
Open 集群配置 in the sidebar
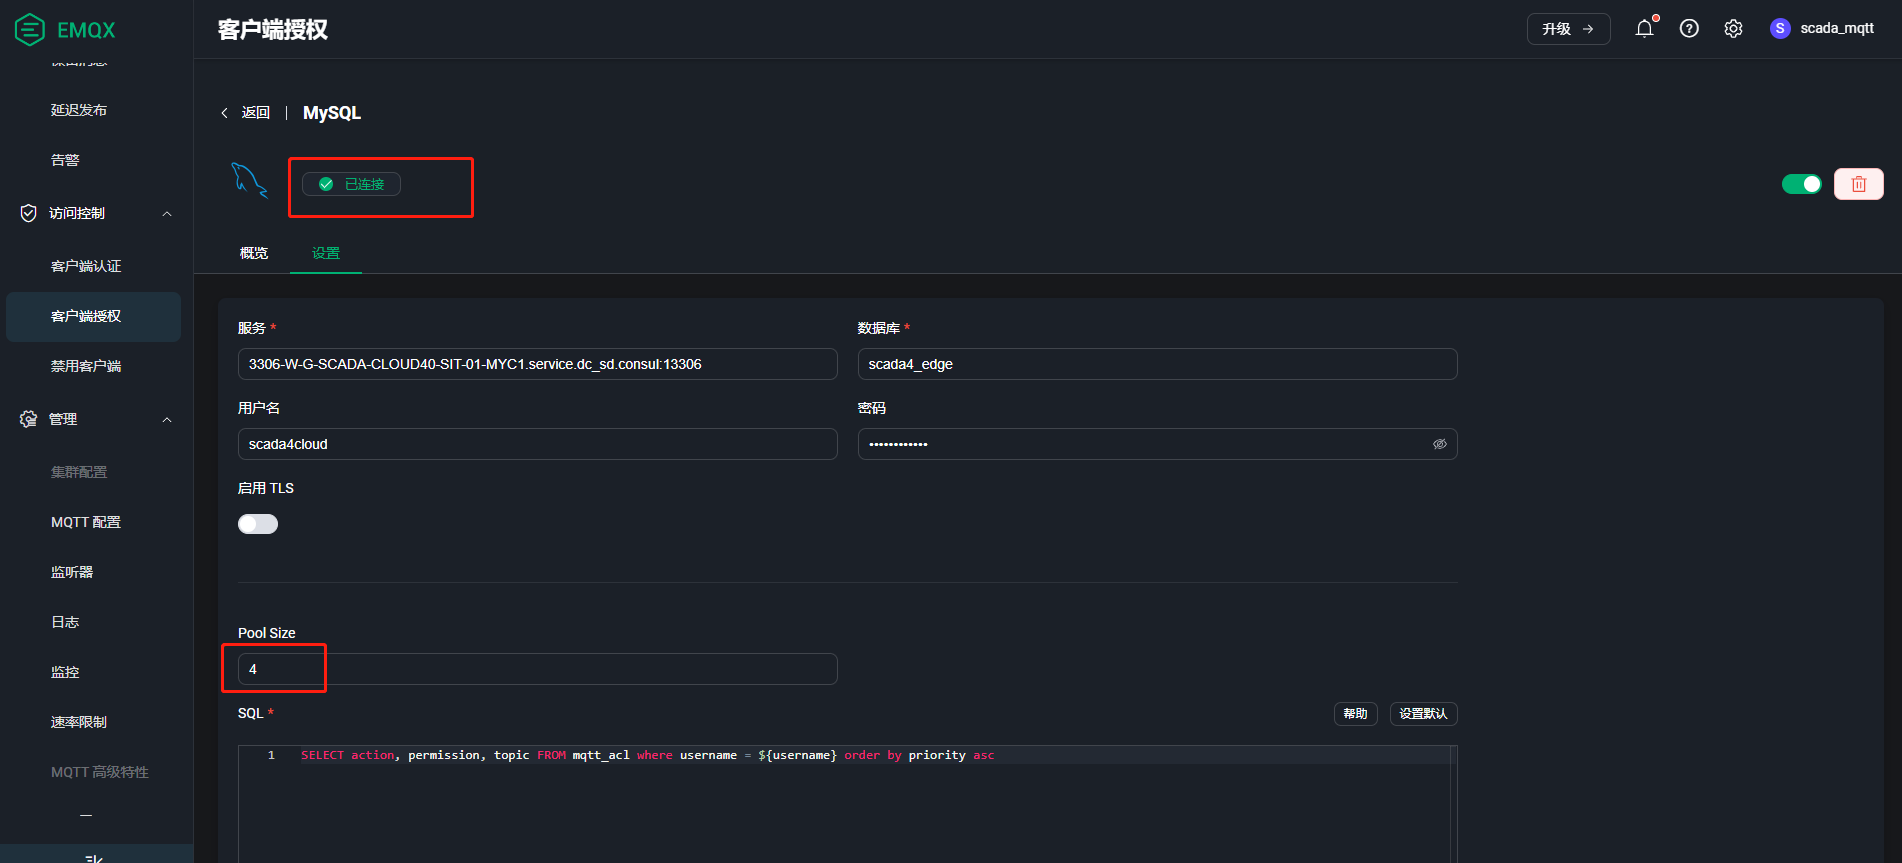coord(79,472)
